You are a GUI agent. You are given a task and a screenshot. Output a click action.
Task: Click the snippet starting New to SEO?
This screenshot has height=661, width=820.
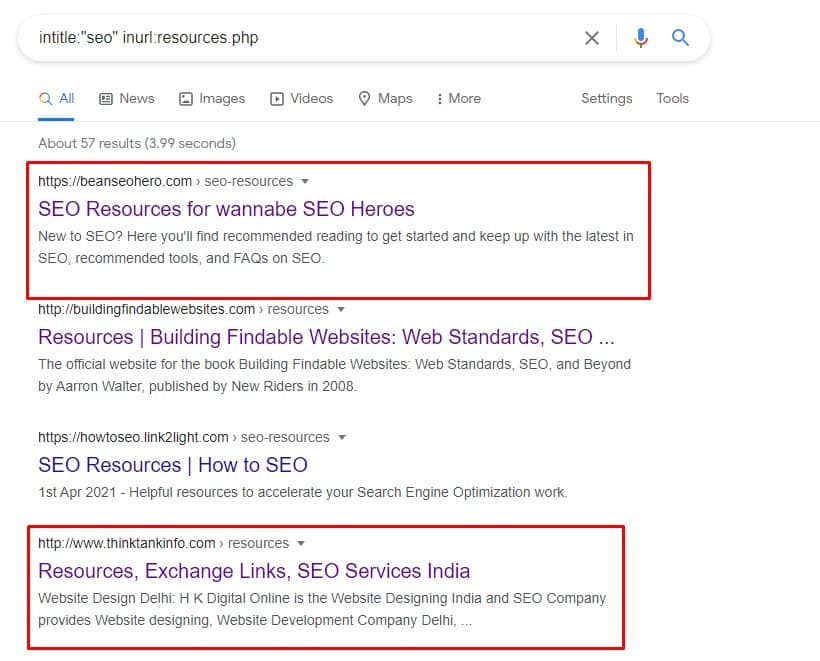coord(336,247)
